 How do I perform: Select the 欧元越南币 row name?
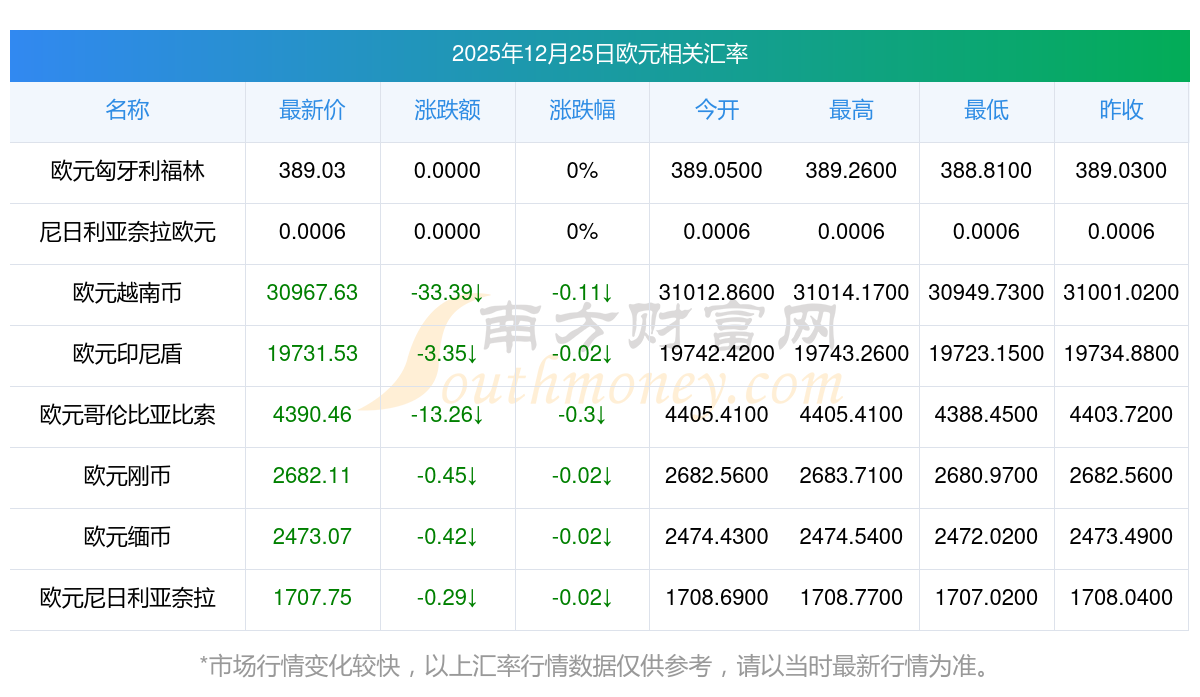[x=127, y=293]
